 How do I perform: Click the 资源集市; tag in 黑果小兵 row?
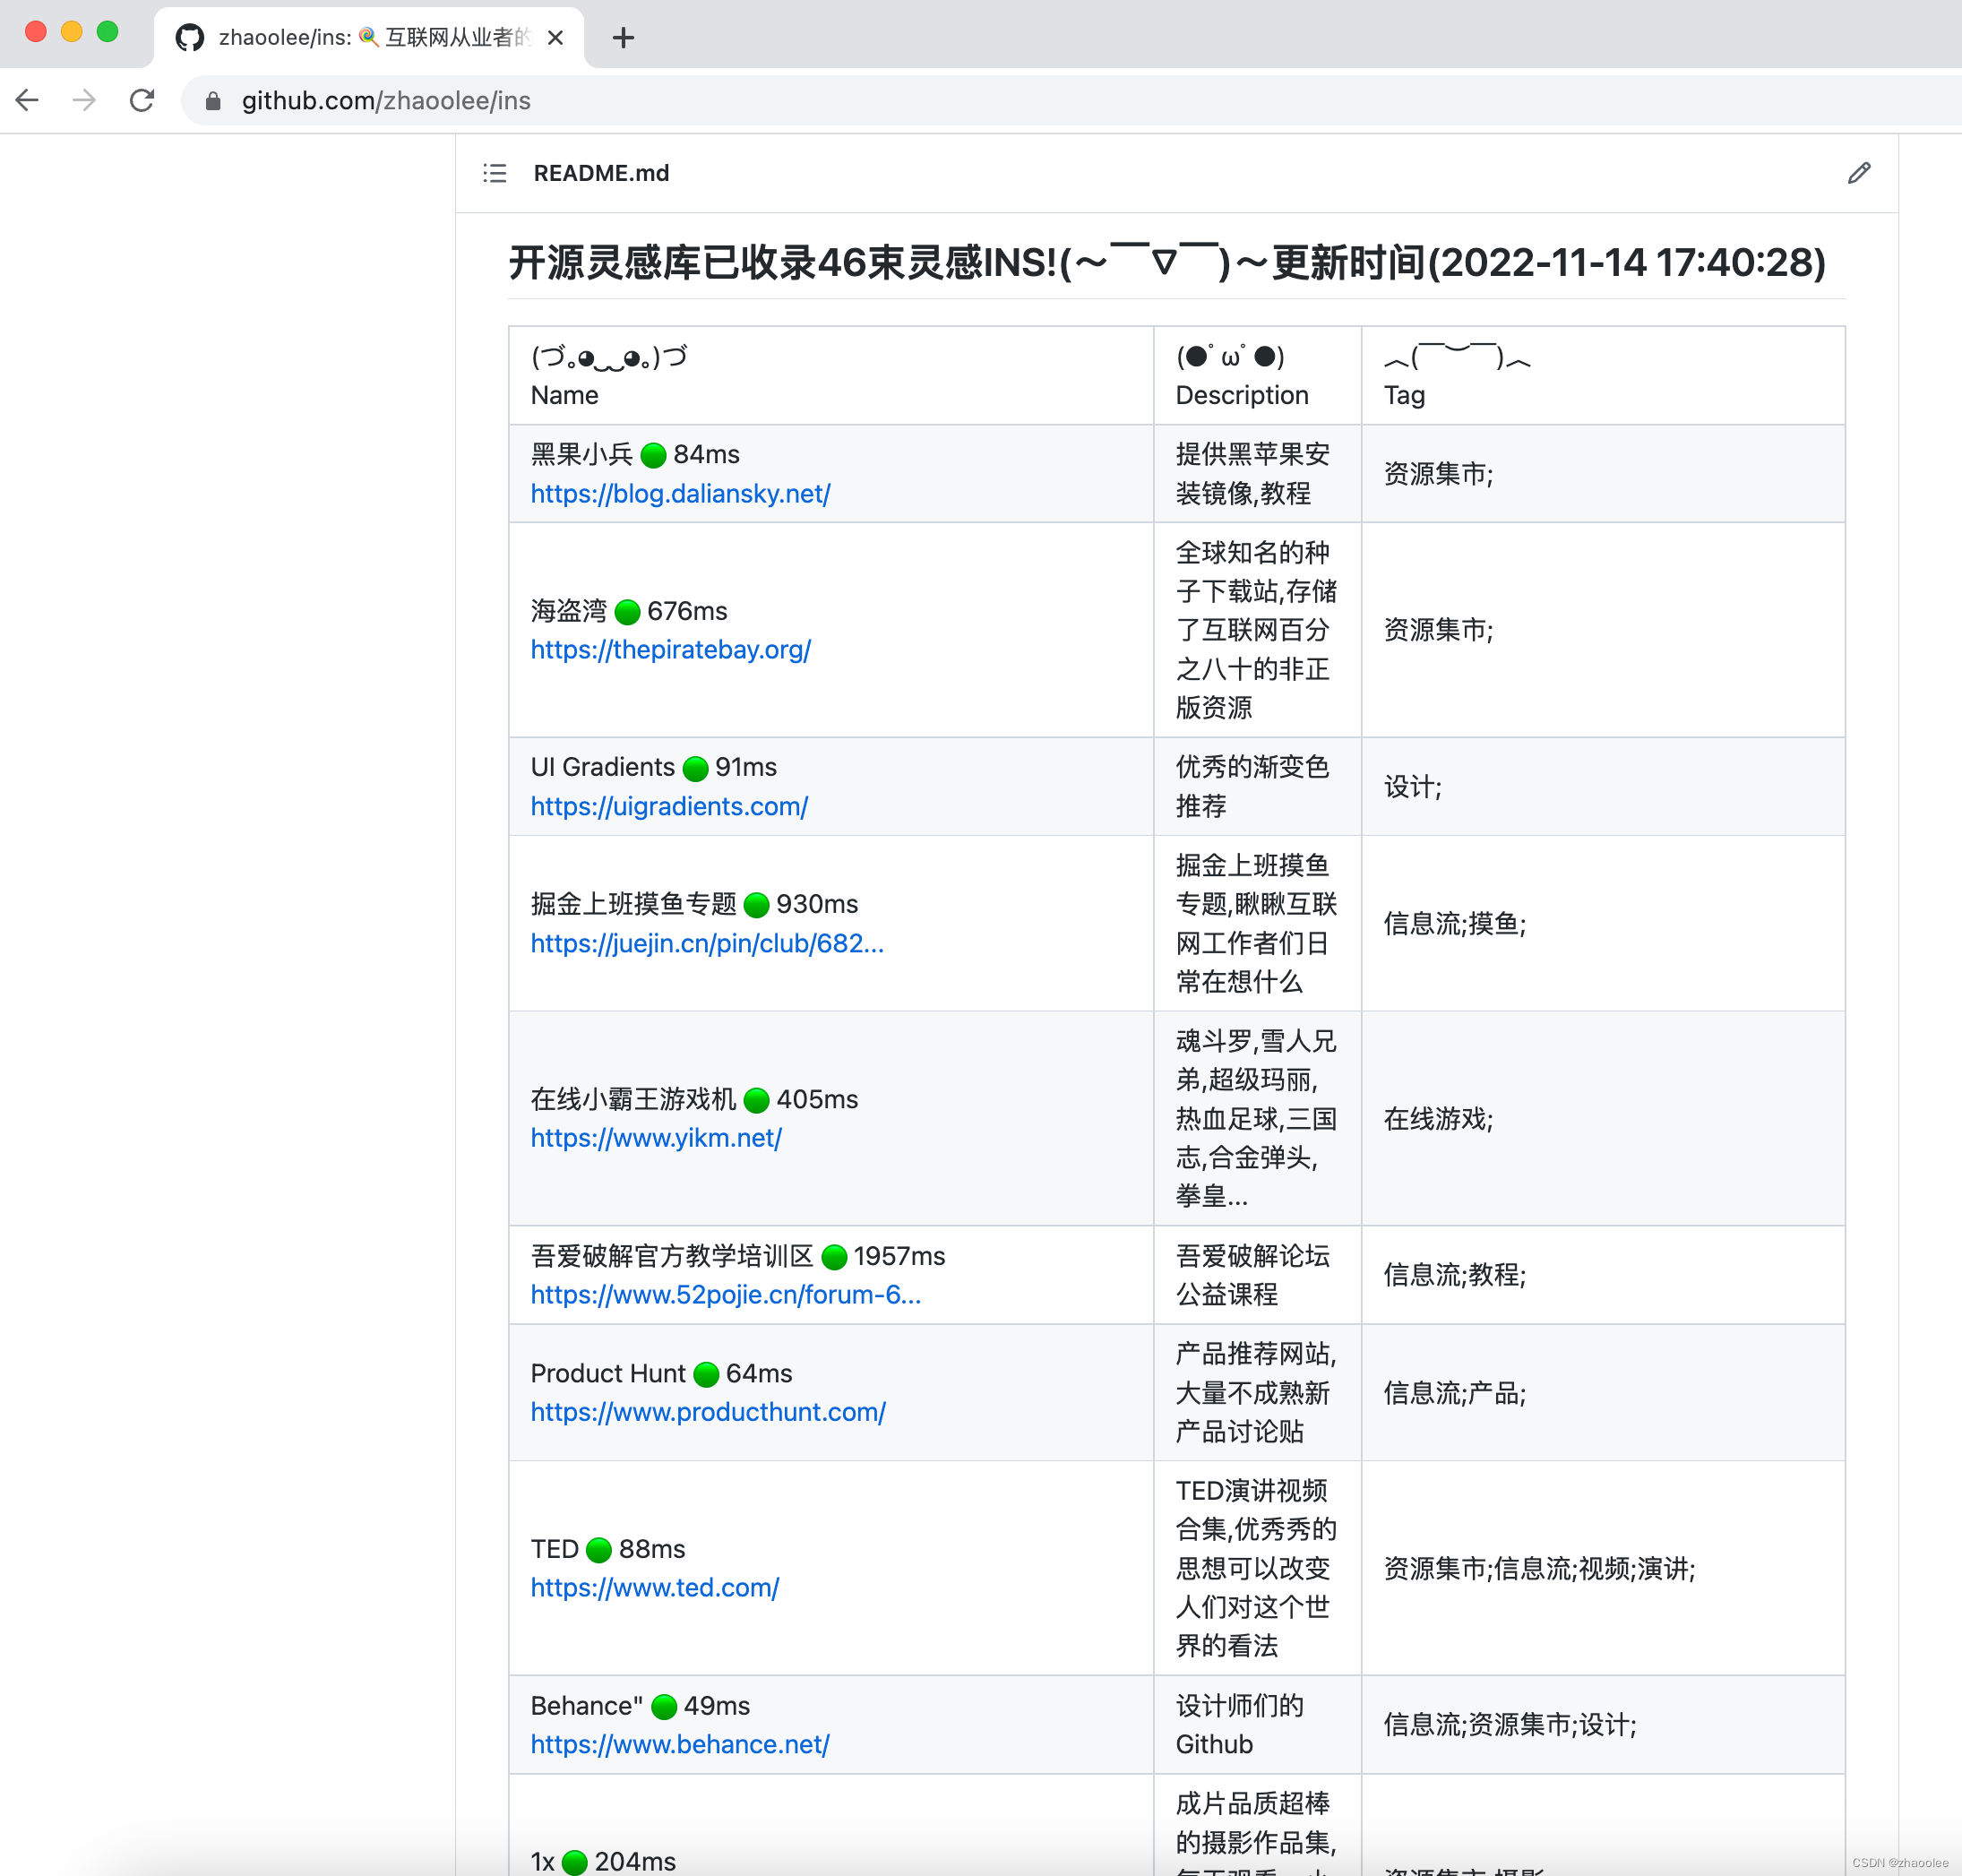(x=1438, y=474)
